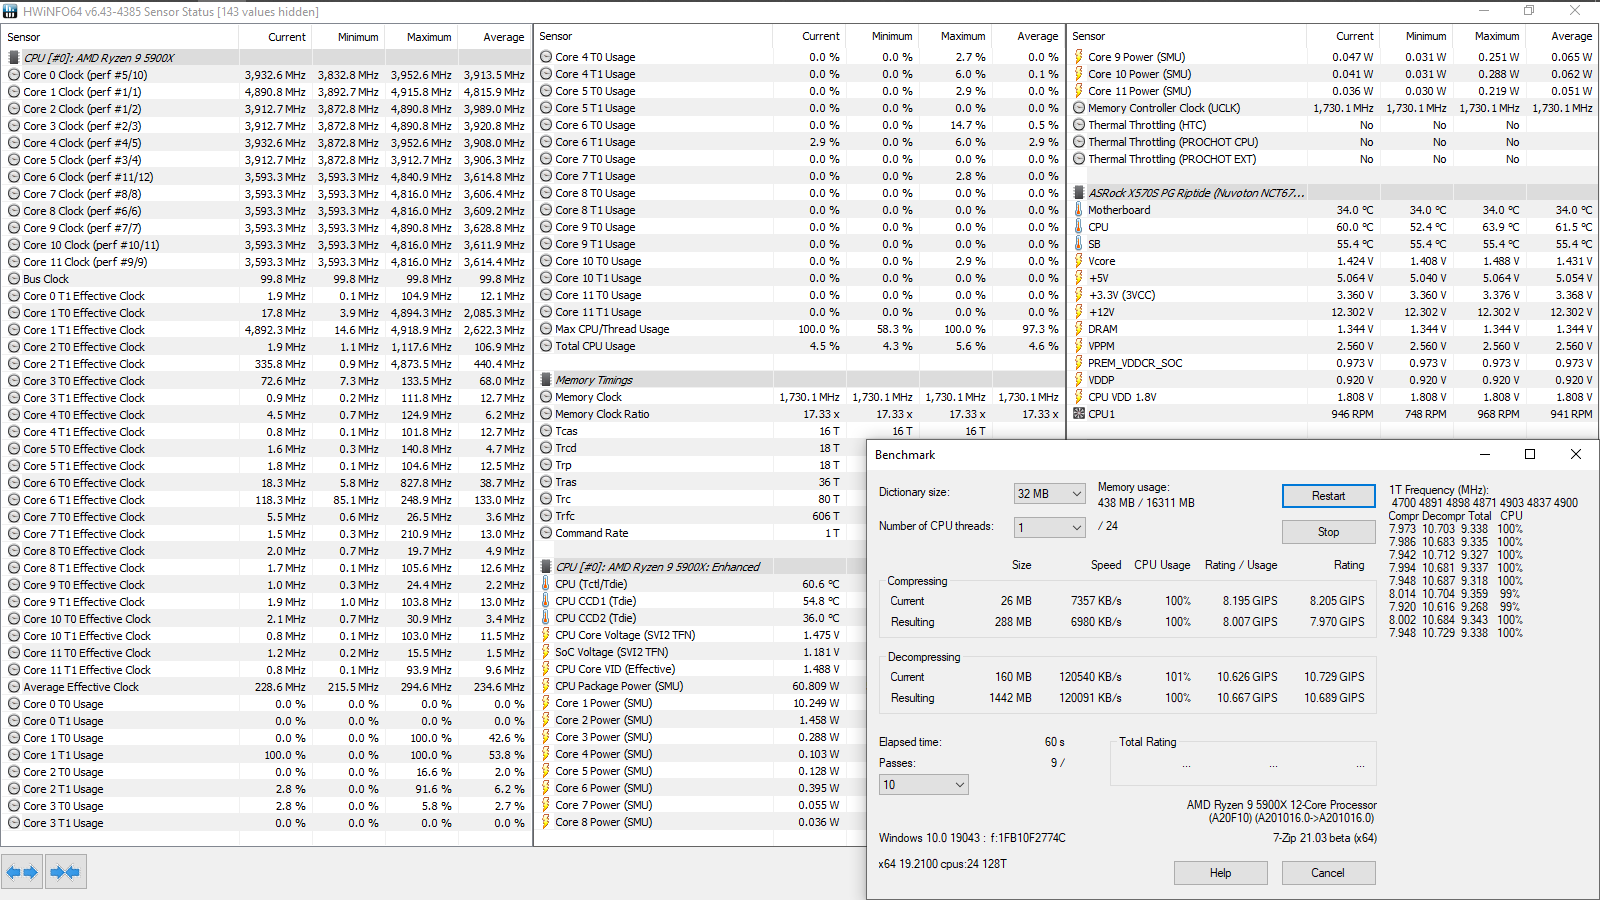This screenshot has width=1600, height=900.
Task: Select the Core 11 Power (SMU) row
Action: click(1333, 91)
